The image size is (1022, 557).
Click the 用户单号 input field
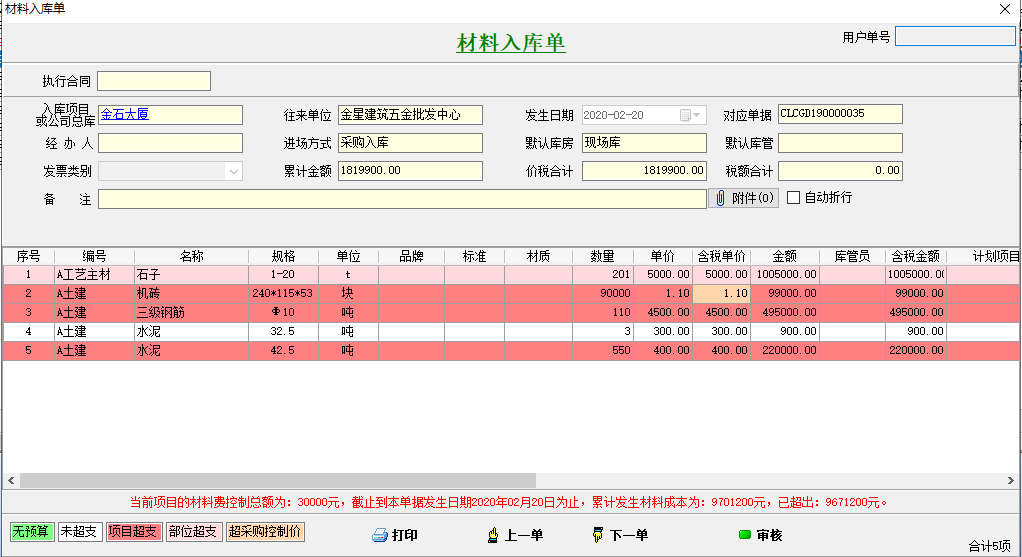(x=955, y=36)
